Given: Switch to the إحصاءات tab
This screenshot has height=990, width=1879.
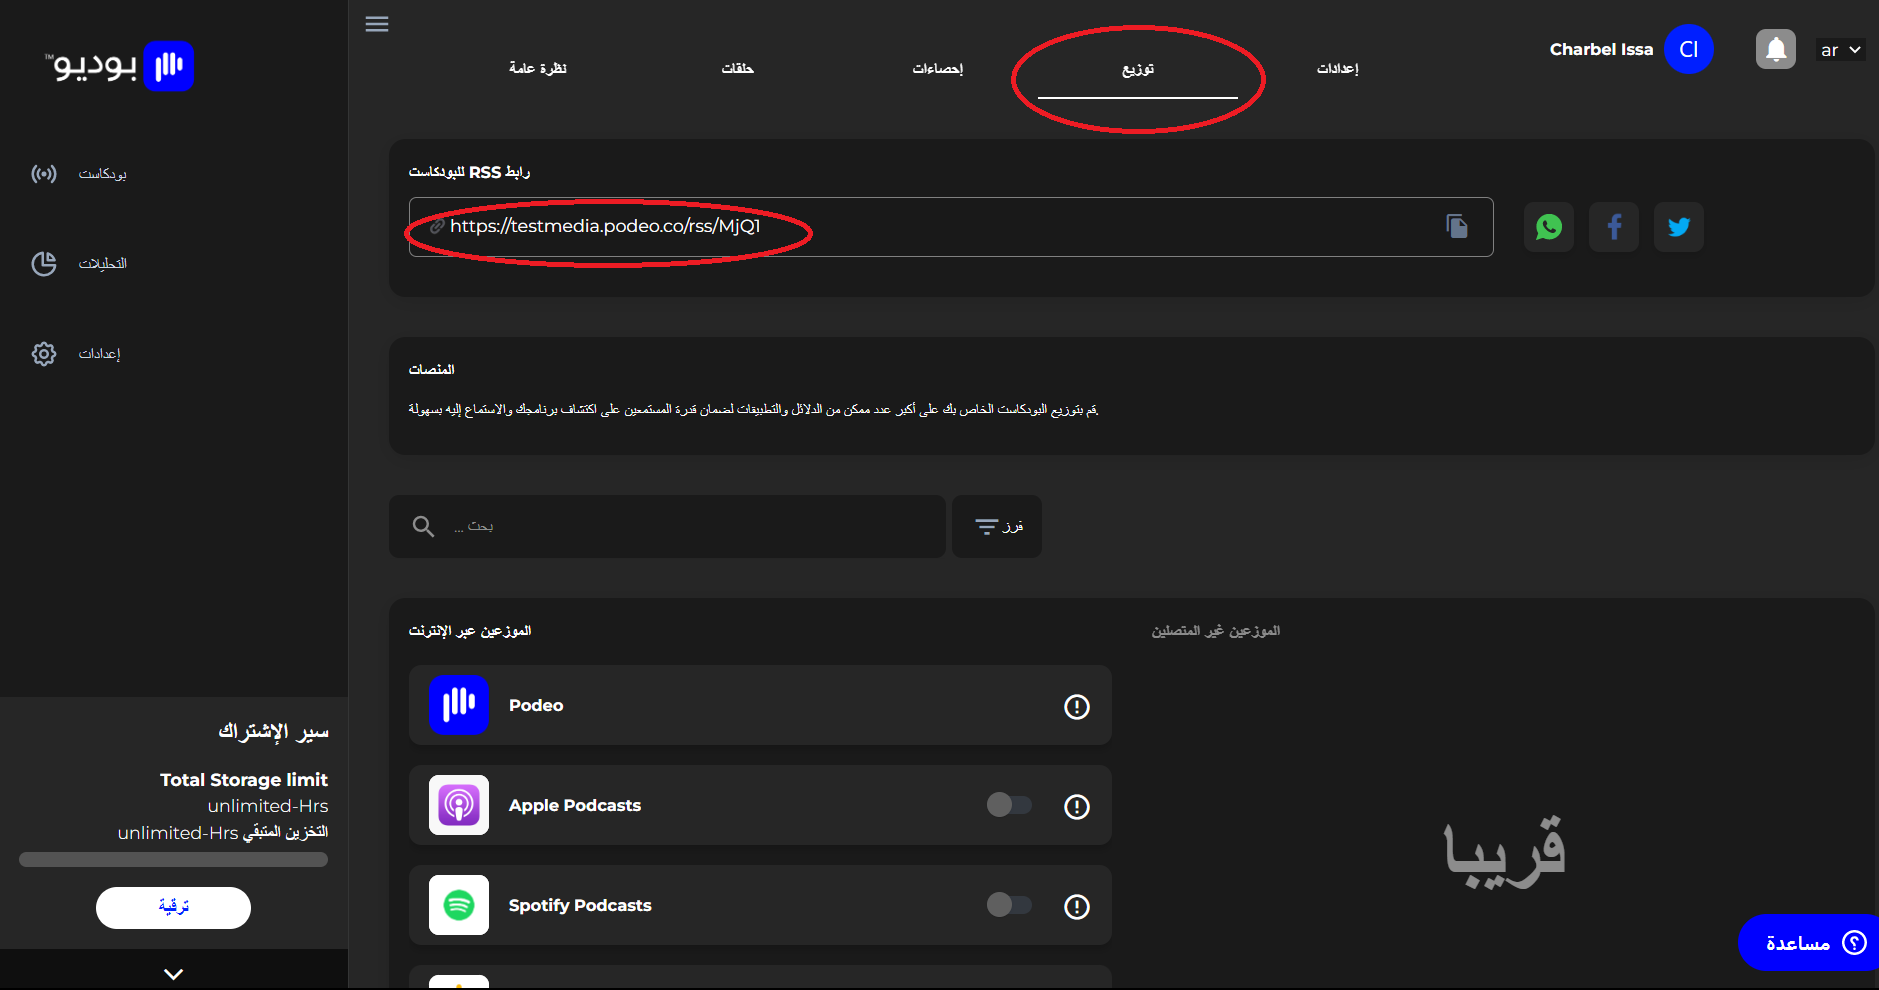Looking at the screenshot, I should (938, 68).
